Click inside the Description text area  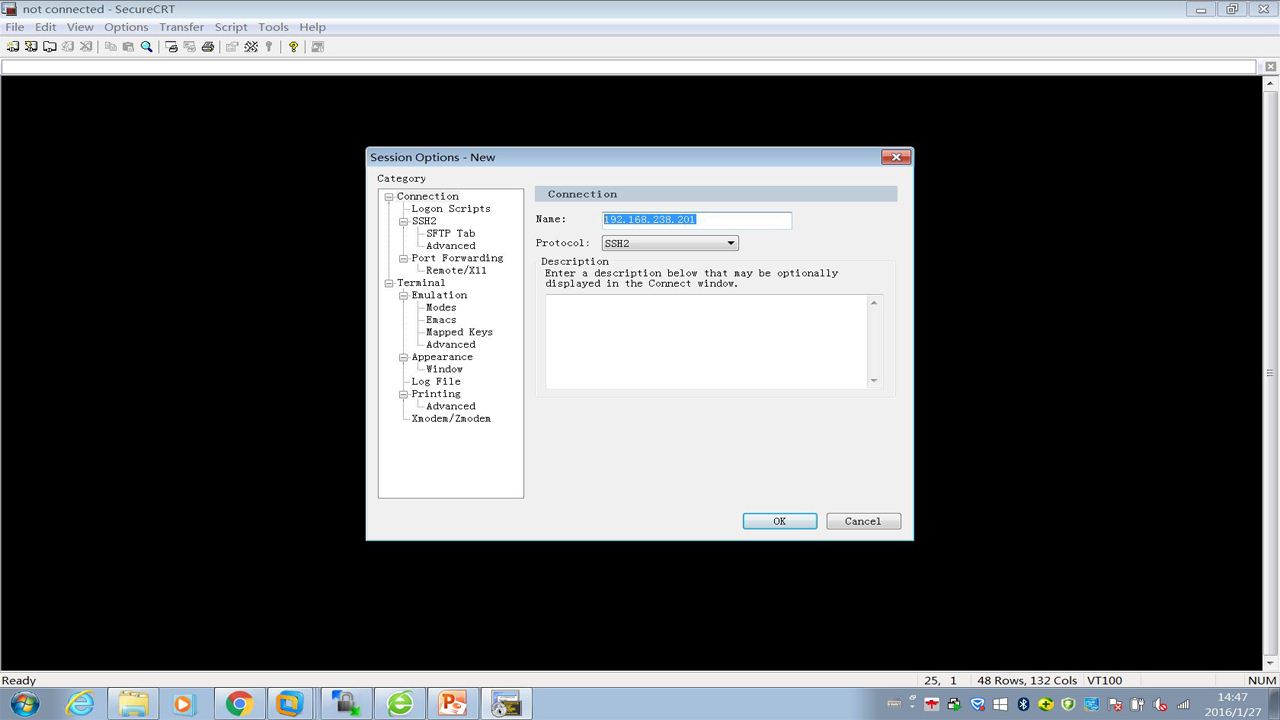pyautogui.click(x=706, y=341)
